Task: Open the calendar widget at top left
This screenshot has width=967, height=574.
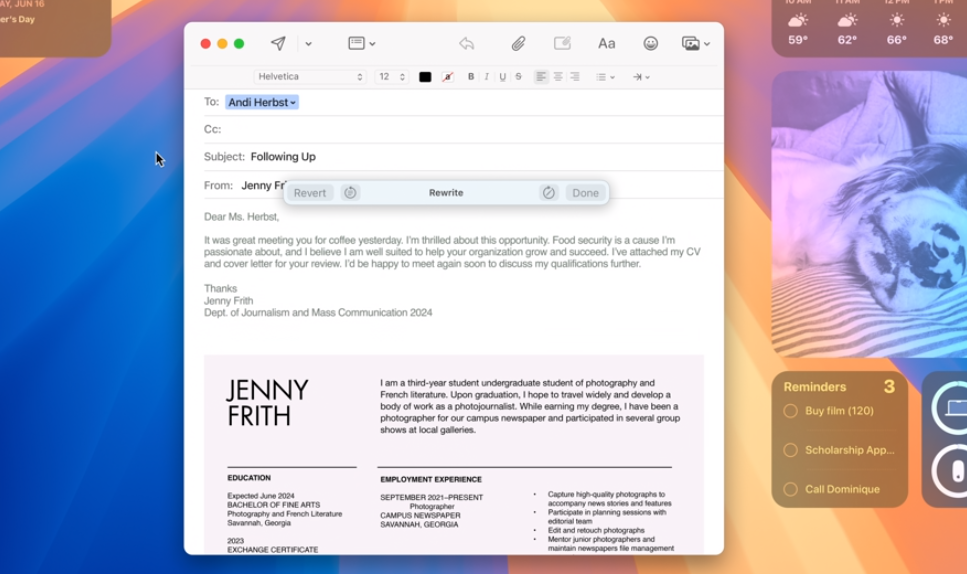Action: (54, 28)
